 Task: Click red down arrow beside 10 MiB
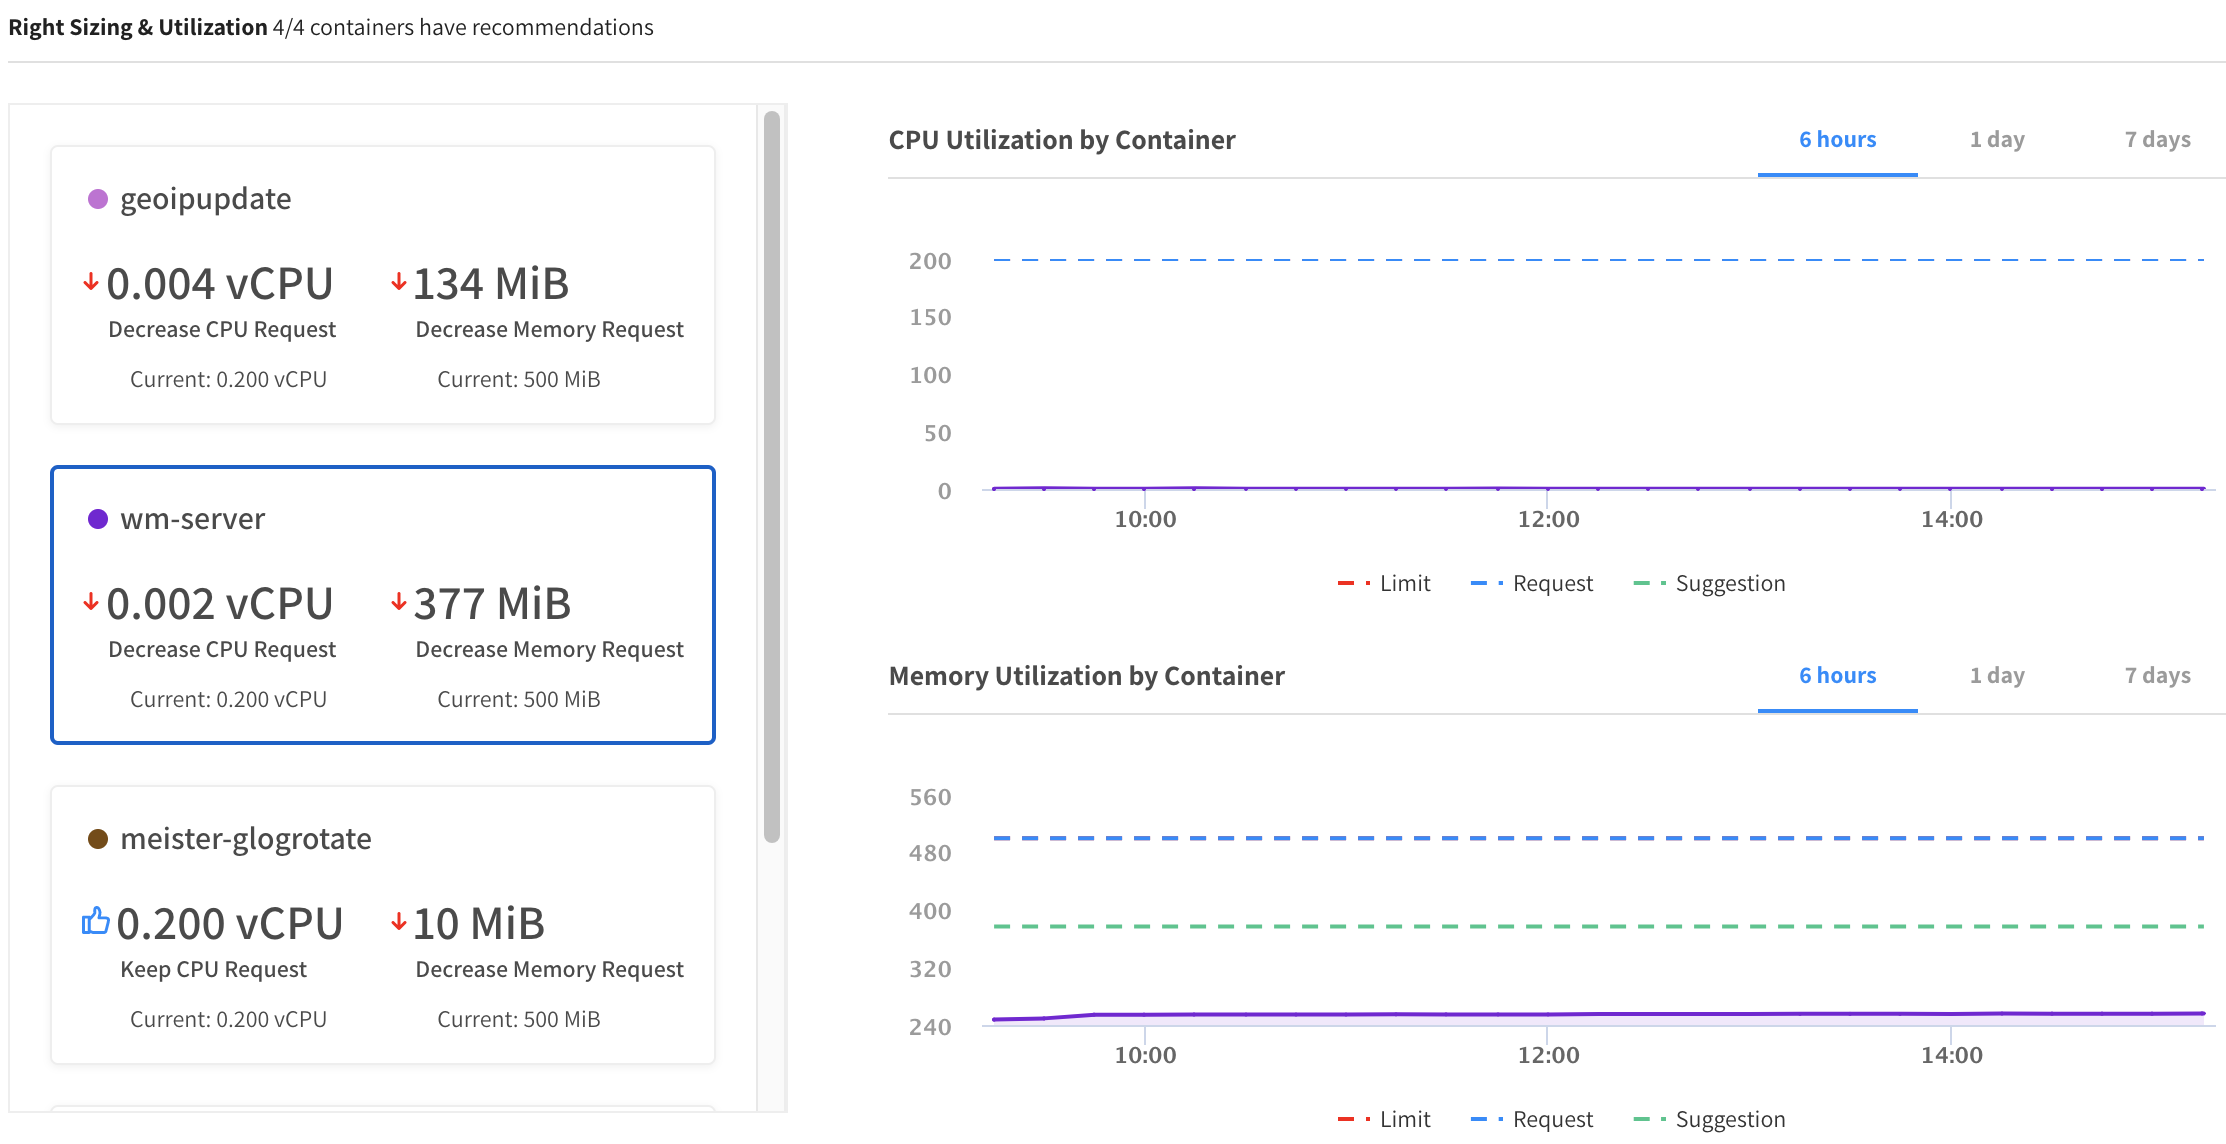(x=399, y=922)
